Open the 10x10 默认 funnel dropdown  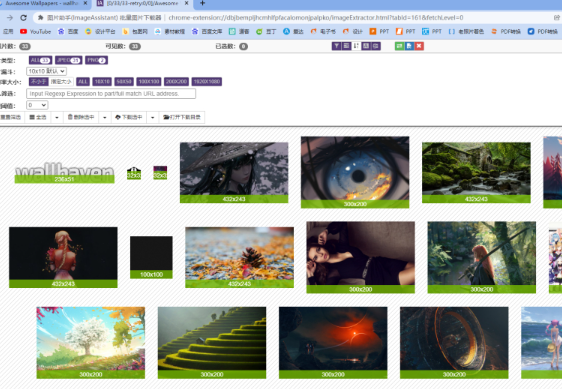(46, 71)
